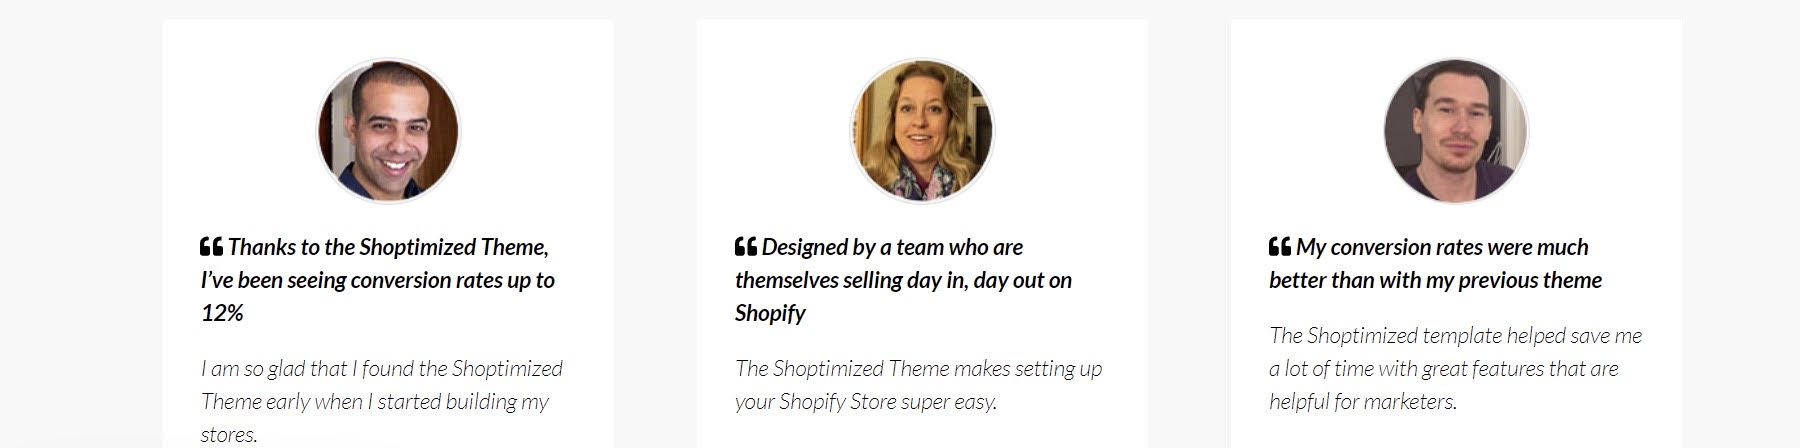1800x448 pixels.
Task: Click quote mark icon before 'Designed by a team'
Action: [745, 246]
